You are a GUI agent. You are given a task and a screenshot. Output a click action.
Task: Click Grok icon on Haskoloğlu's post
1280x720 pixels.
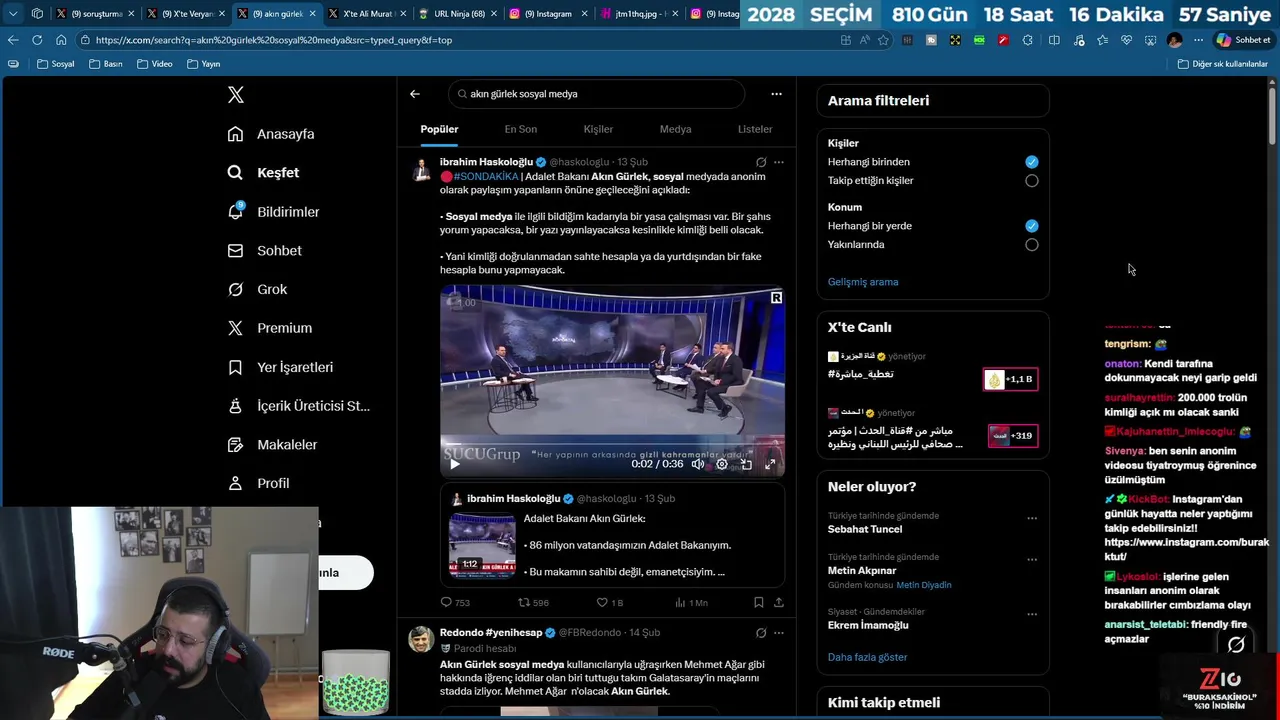pyautogui.click(x=761, y=162)
